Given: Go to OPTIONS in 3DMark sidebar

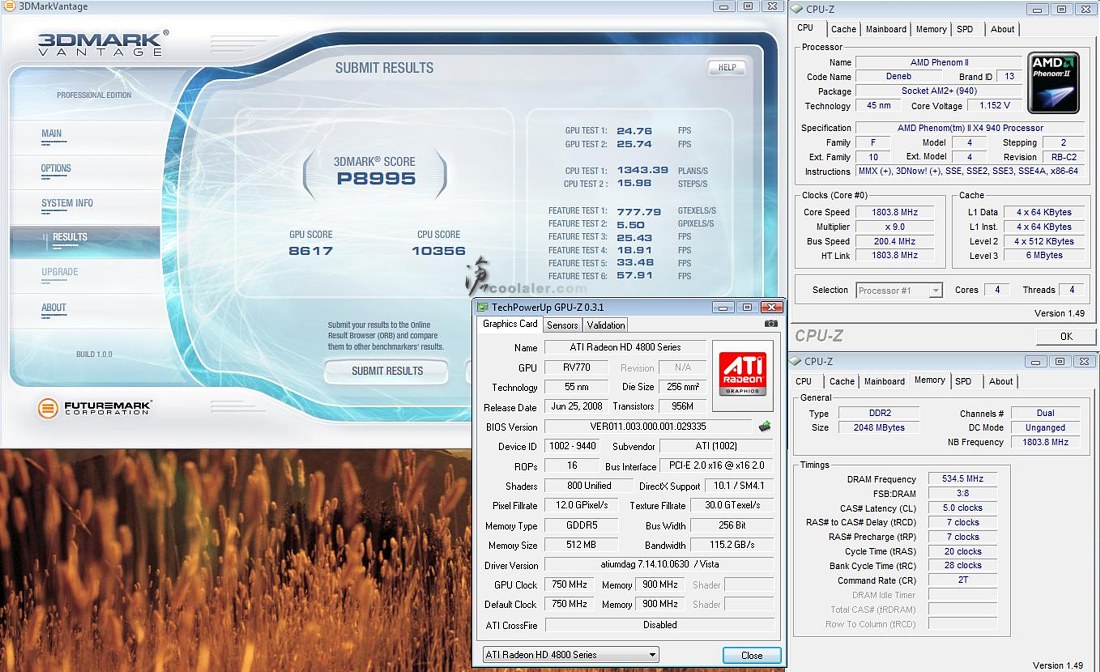Looking at the screenshot, I should [x=56, y=169].
